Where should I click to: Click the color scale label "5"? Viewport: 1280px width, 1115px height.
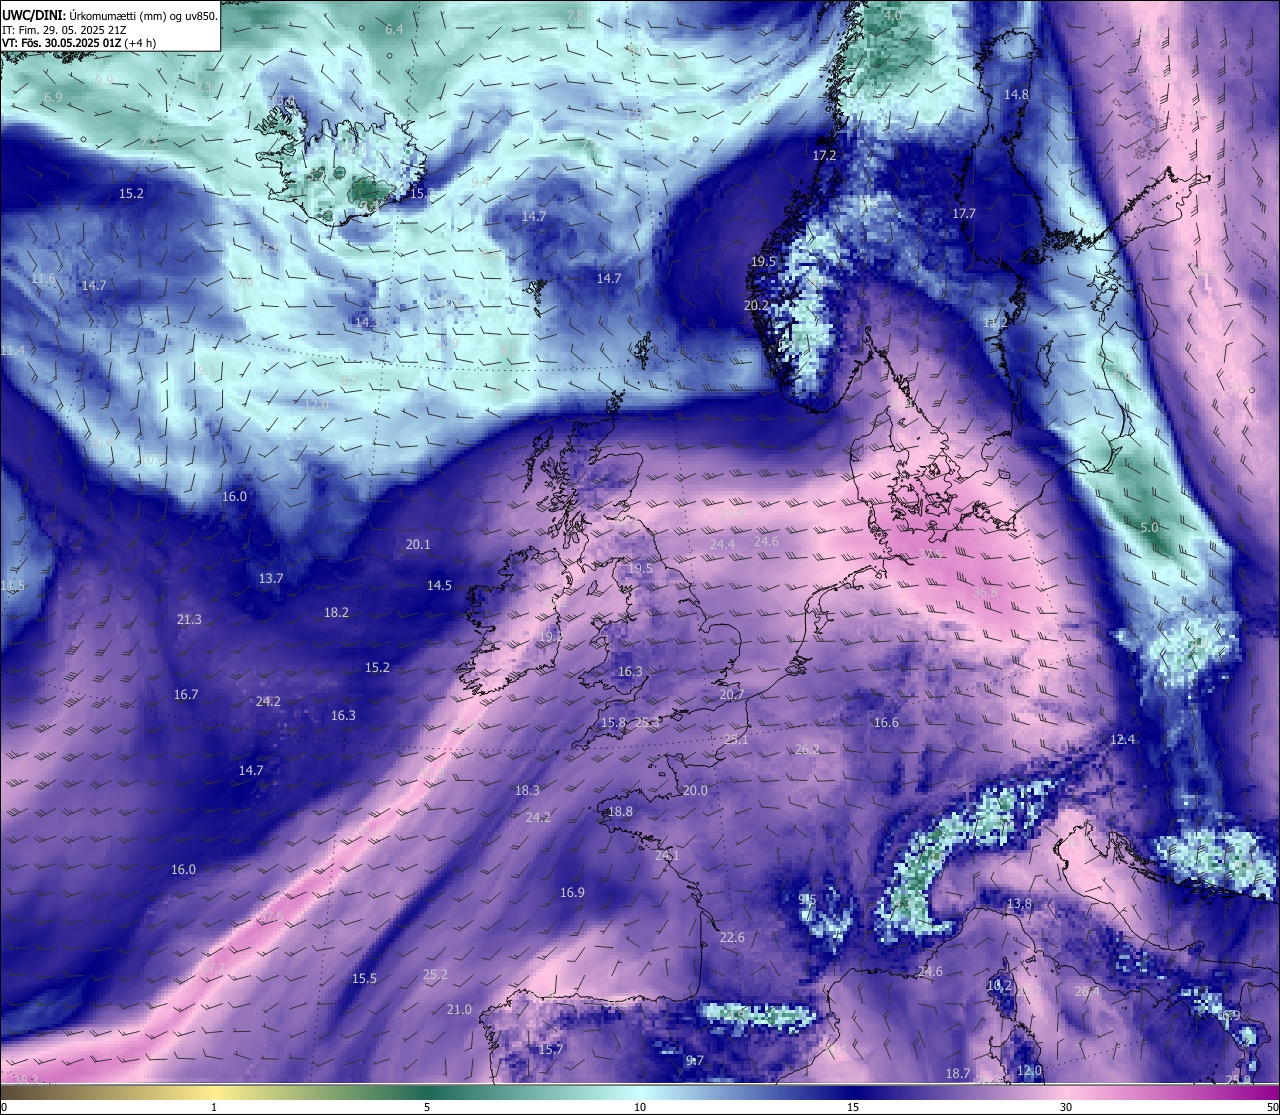coord(427,1107)
